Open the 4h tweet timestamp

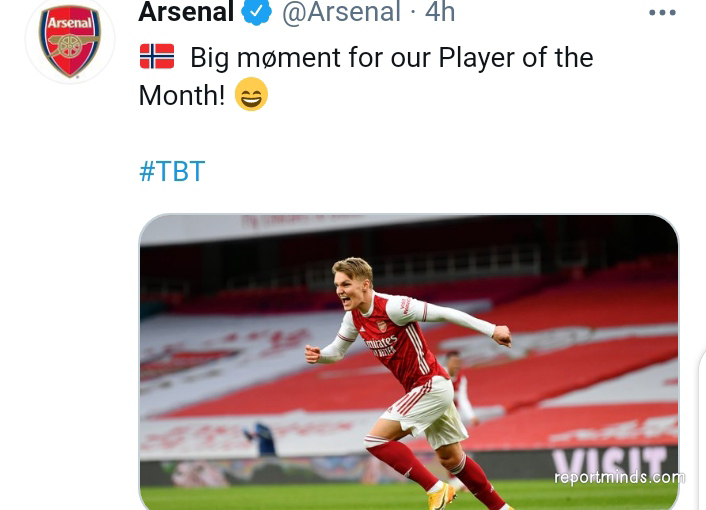(x=440, y=12)
